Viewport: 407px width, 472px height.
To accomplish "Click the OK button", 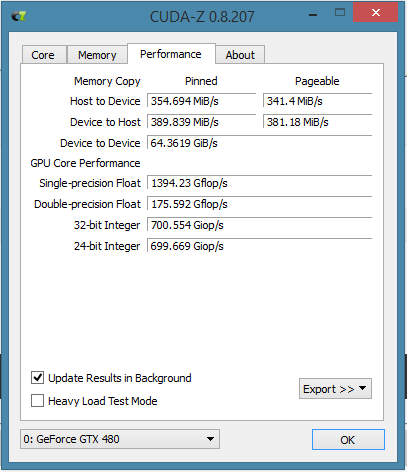I will tap(348, 440).
